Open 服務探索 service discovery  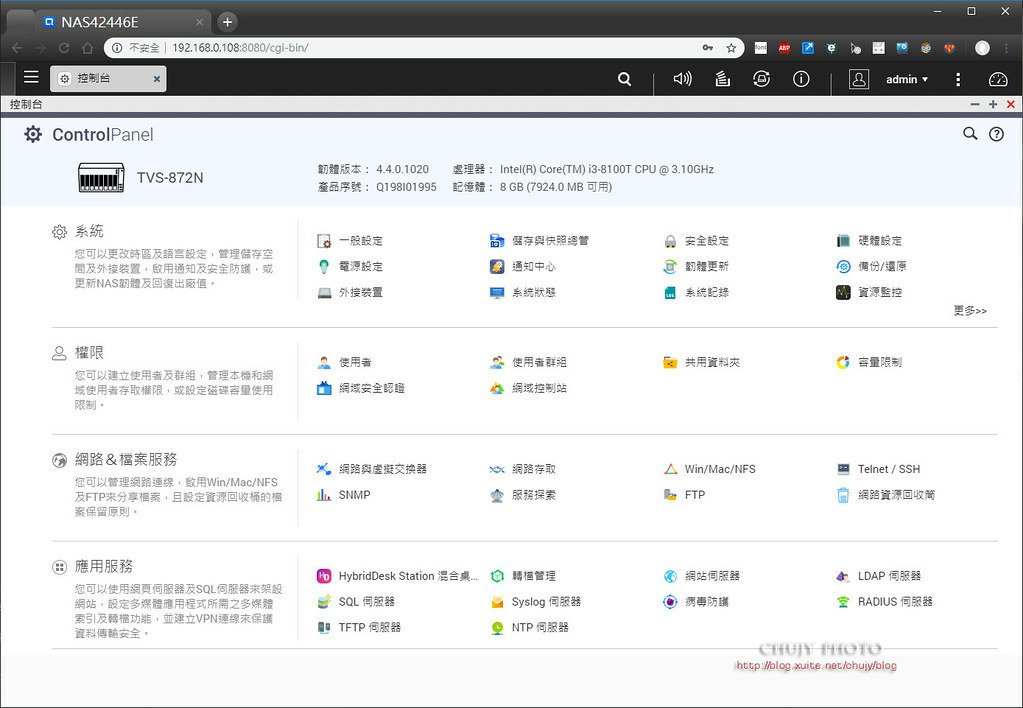523,495
